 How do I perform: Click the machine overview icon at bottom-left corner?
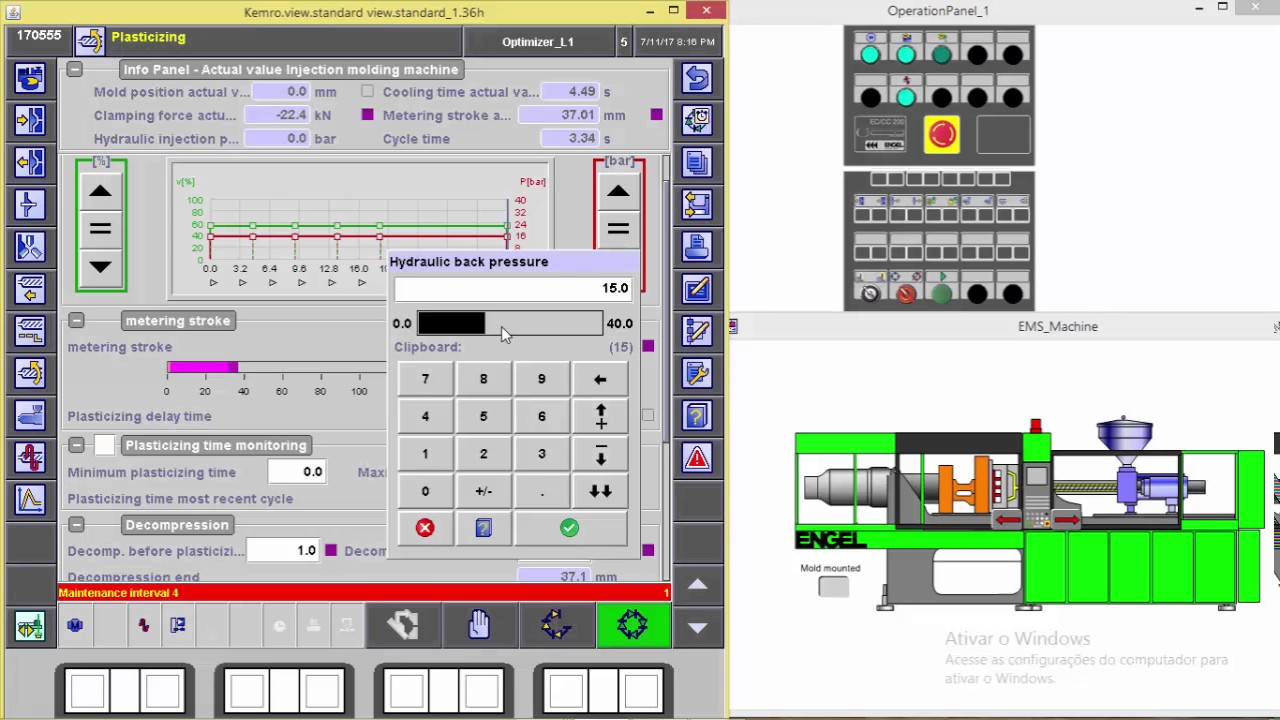(x=30, y=627)
